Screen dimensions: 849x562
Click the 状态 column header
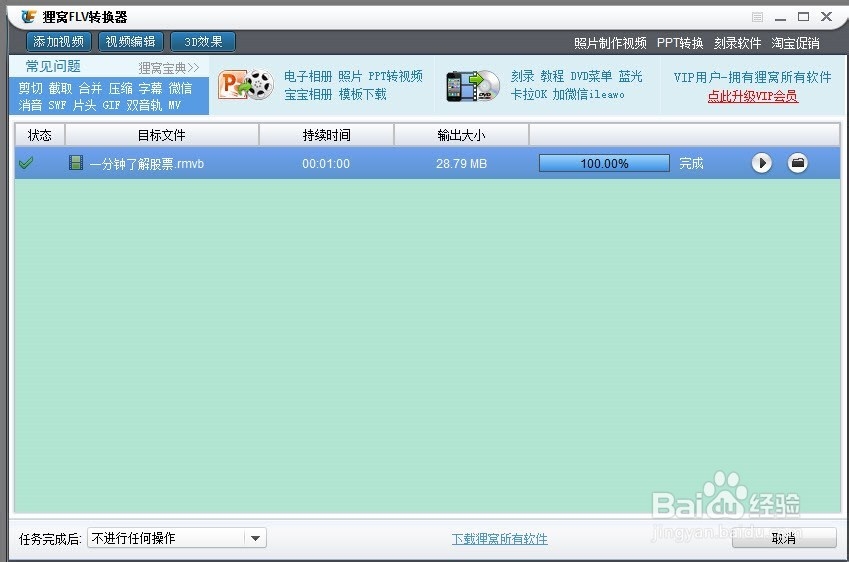[x=40, y=135]
